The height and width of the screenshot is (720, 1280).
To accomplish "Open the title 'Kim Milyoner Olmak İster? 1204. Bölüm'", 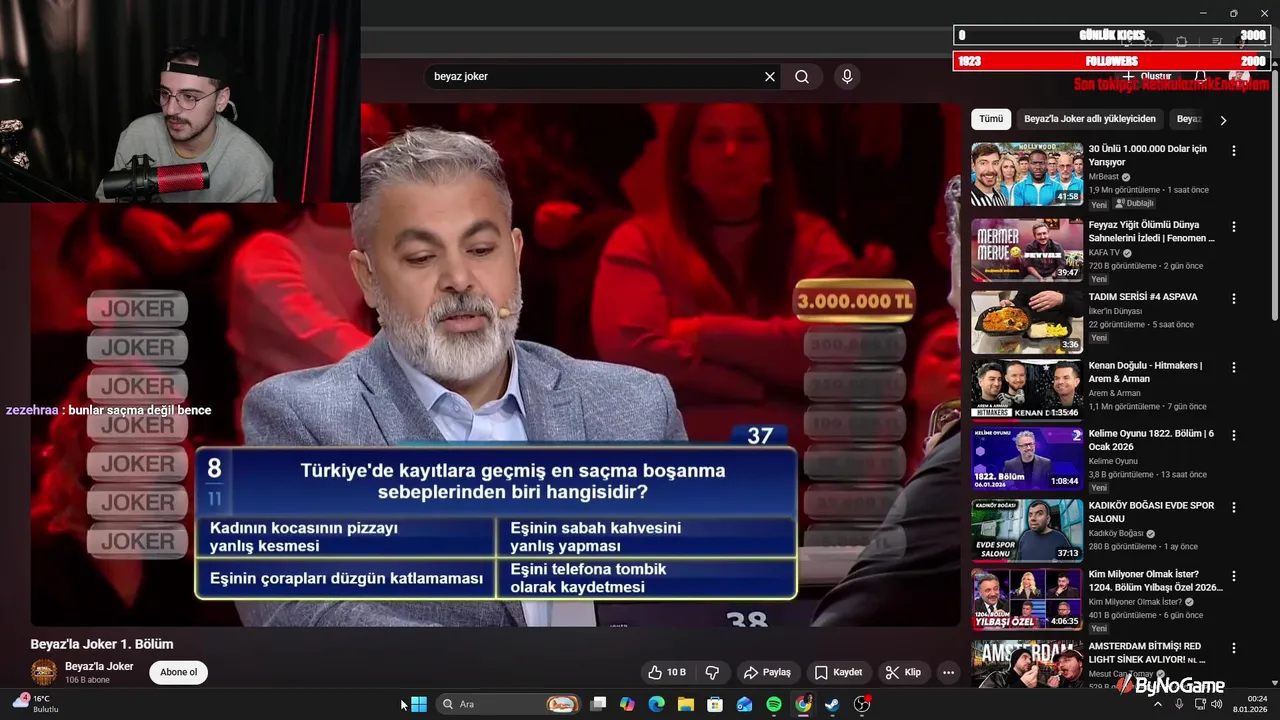I will click(x=1155, y=581).
